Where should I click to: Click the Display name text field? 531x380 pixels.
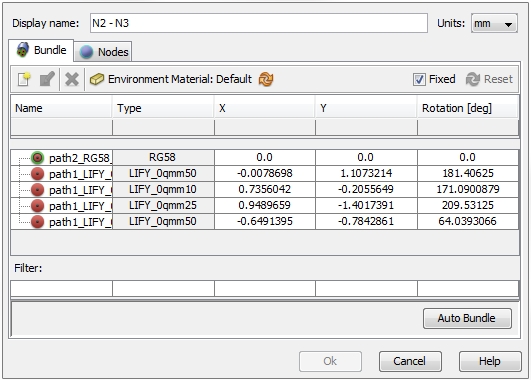tap(259, 23)
